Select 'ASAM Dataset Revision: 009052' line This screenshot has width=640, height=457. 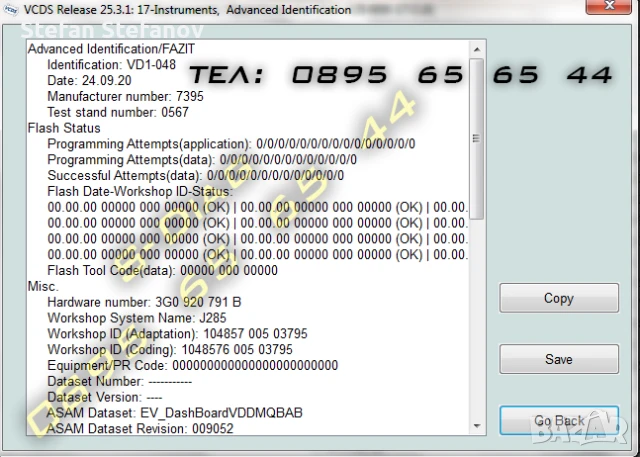coord(140,429)
